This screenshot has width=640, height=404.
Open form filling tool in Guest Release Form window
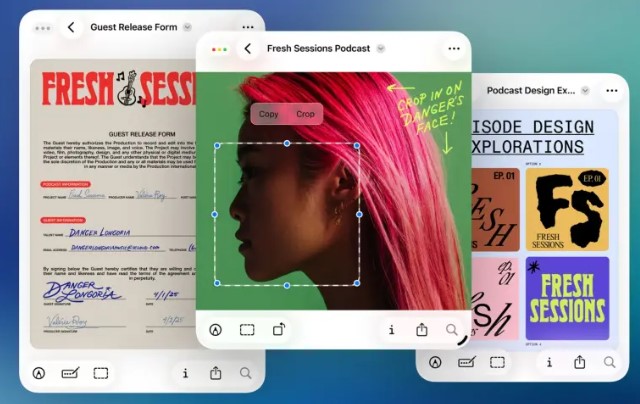(x=70, y=373)
